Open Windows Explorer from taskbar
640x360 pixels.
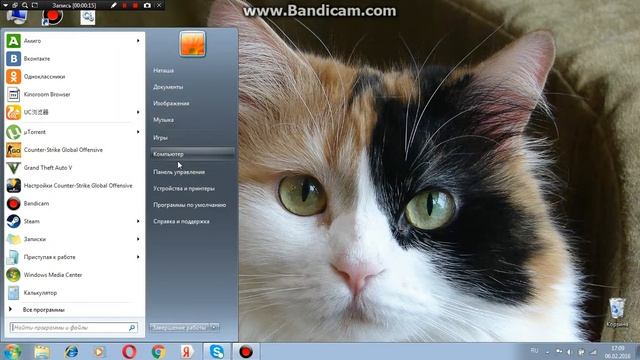click(x=42, y=351)
